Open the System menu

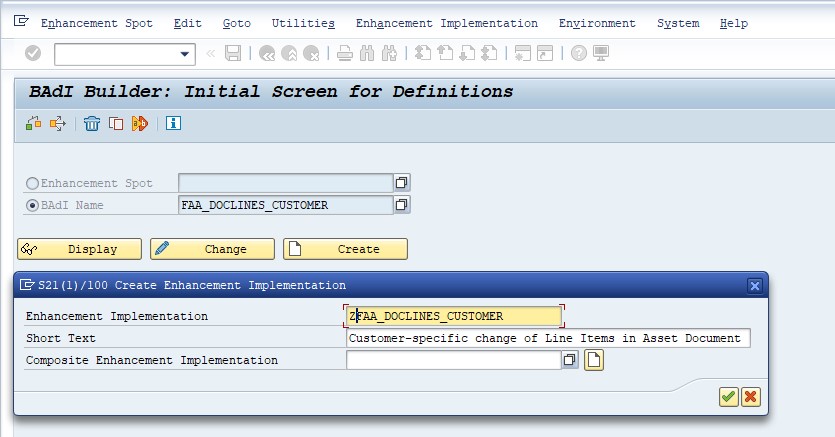coord(678,23)
